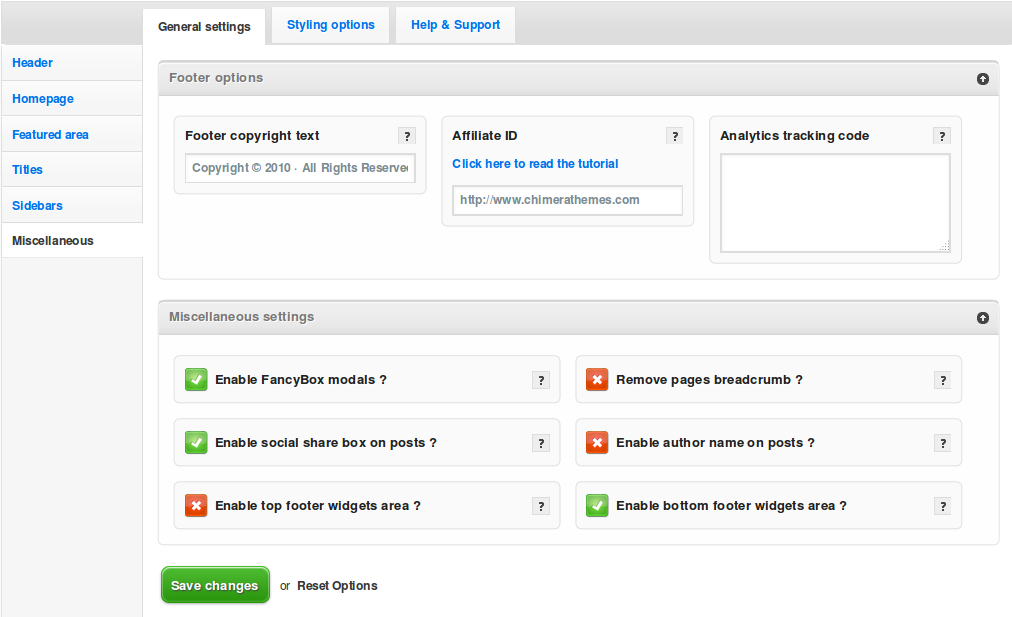1012x617 pixels.
Task: Click help icon for author name option
Action: pyautogui.click(x=942, y=443)
